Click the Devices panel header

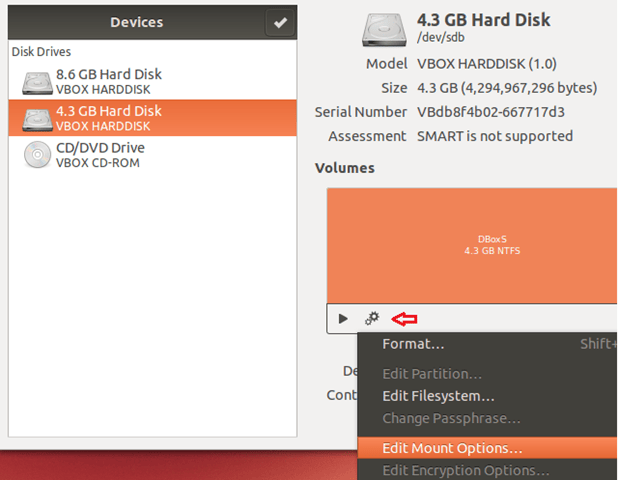pos(136,22)
